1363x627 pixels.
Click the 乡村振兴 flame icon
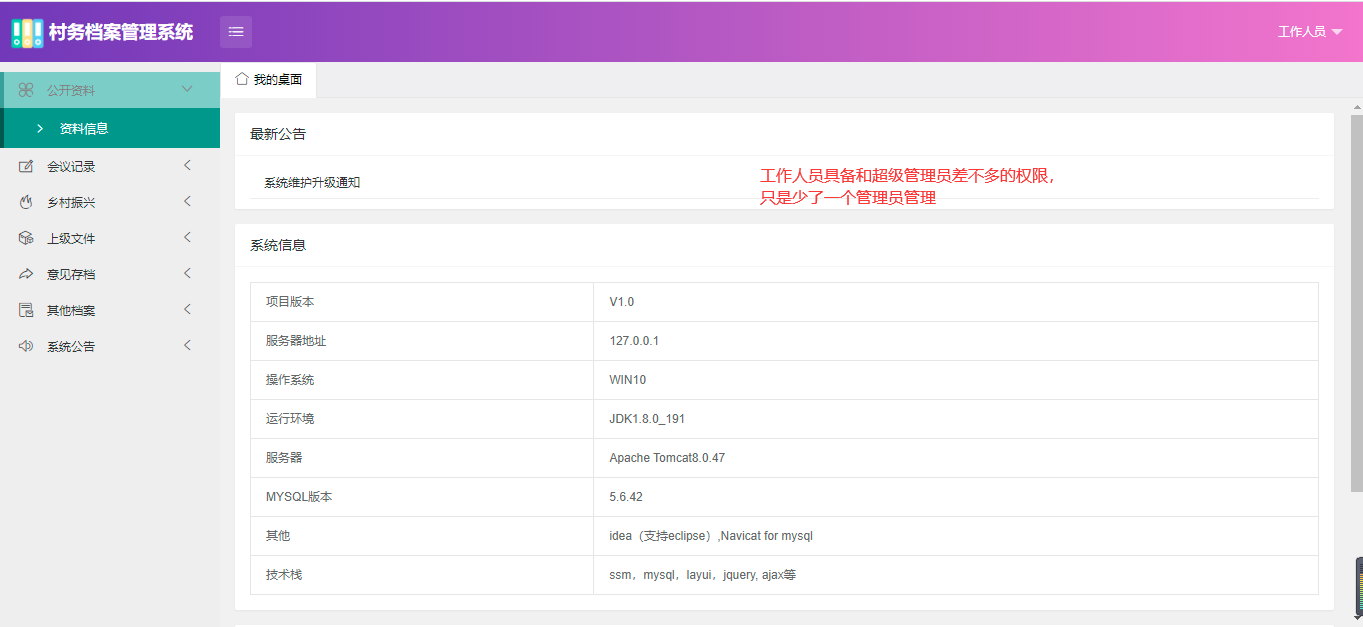coord(26,202)
